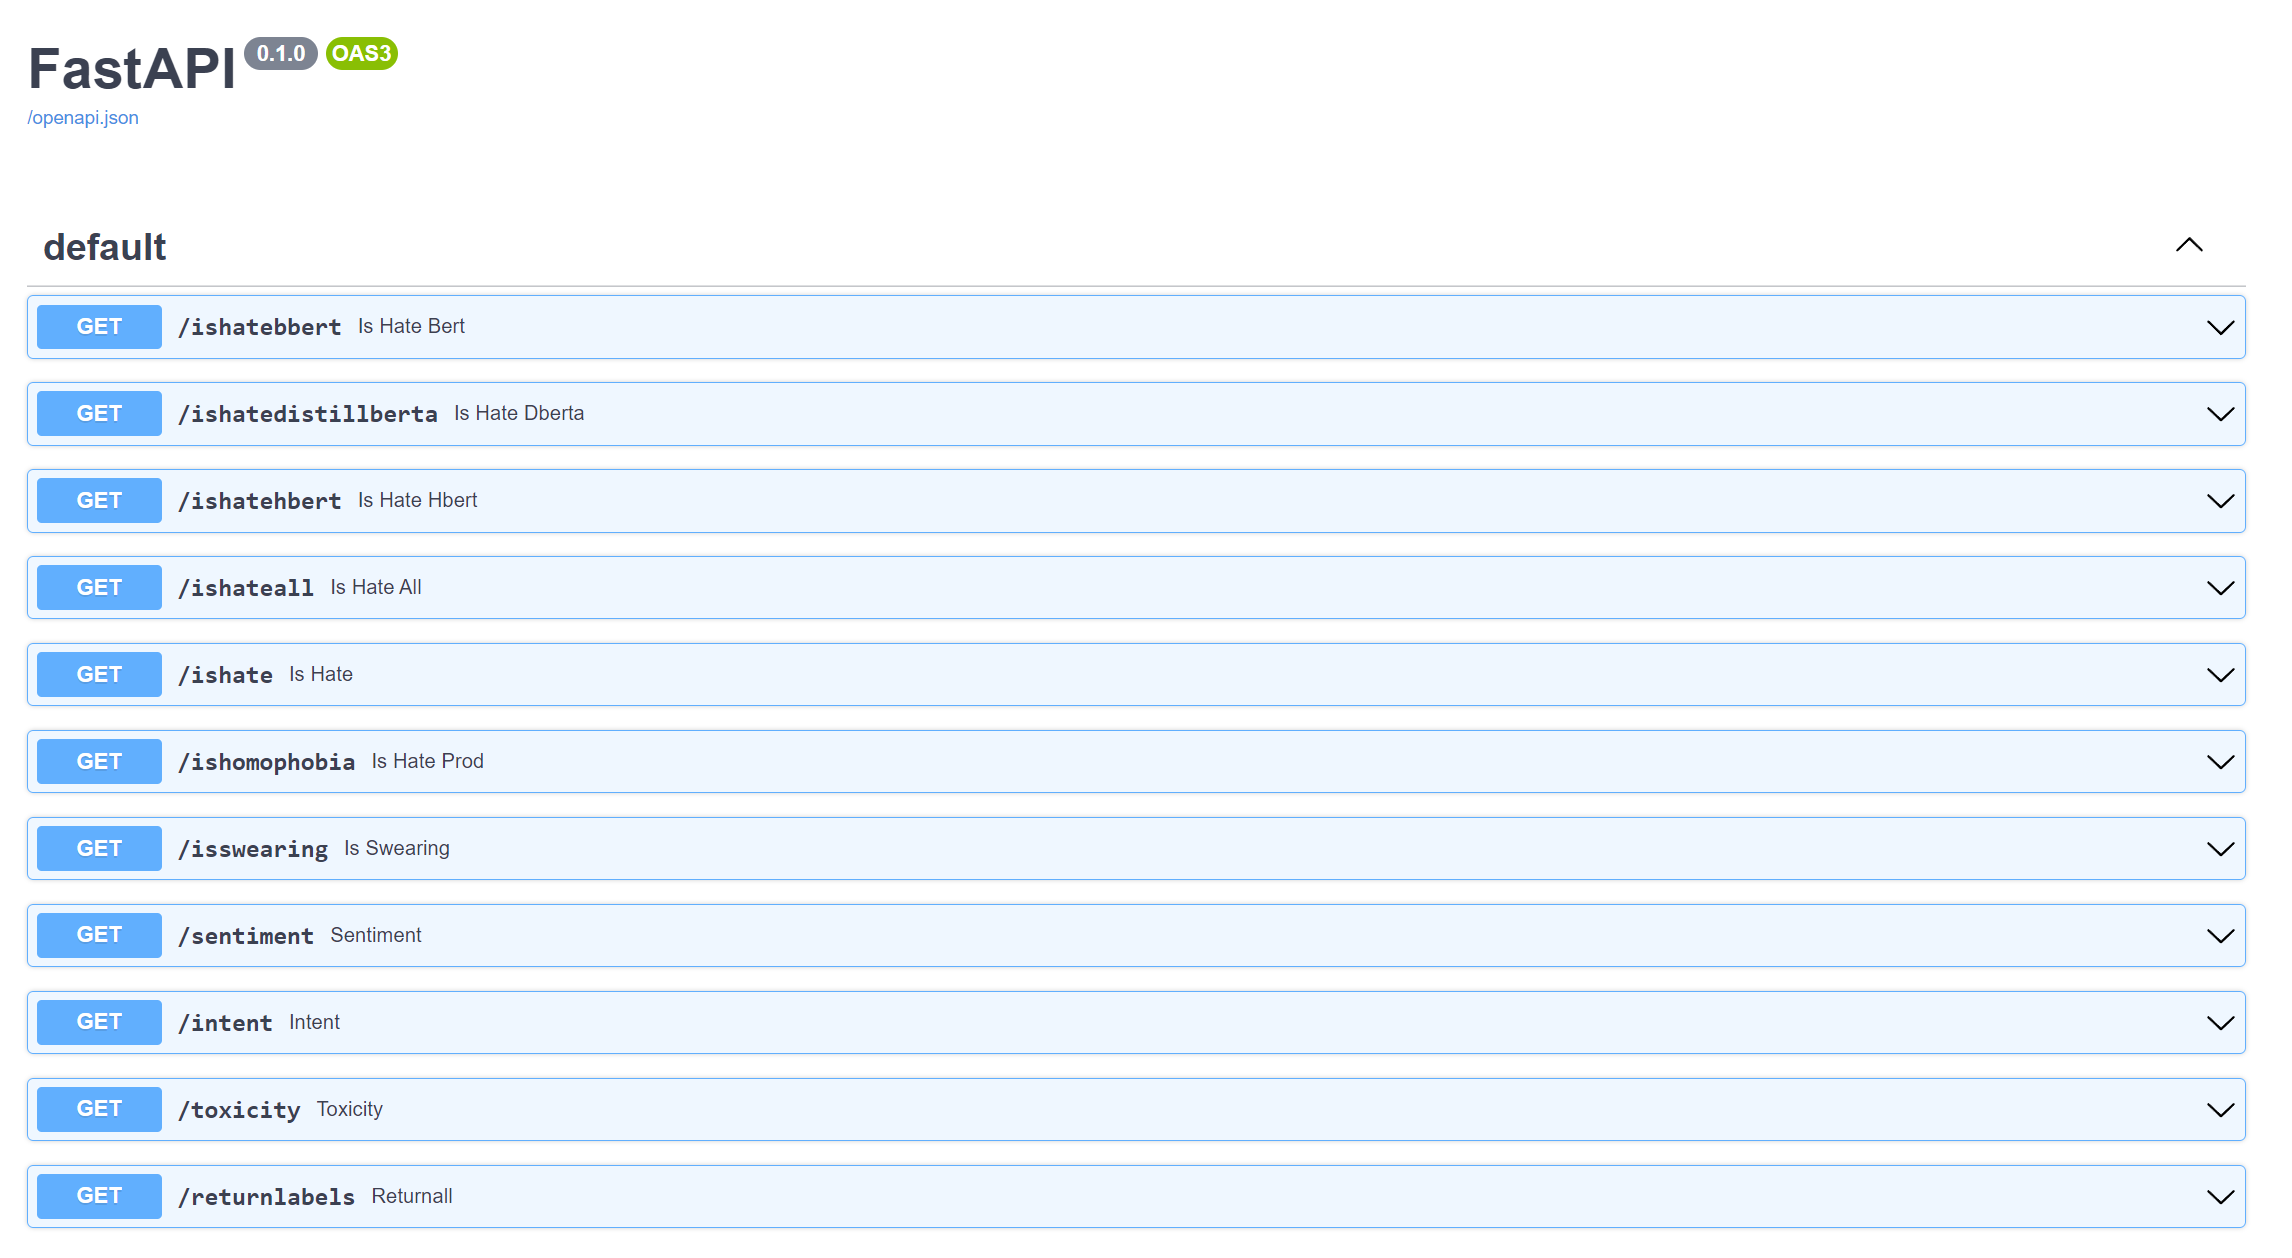The image size is (2292, 1258).
Task: Click the 'Is Swearing' summary text
Action: click(397, 848)
